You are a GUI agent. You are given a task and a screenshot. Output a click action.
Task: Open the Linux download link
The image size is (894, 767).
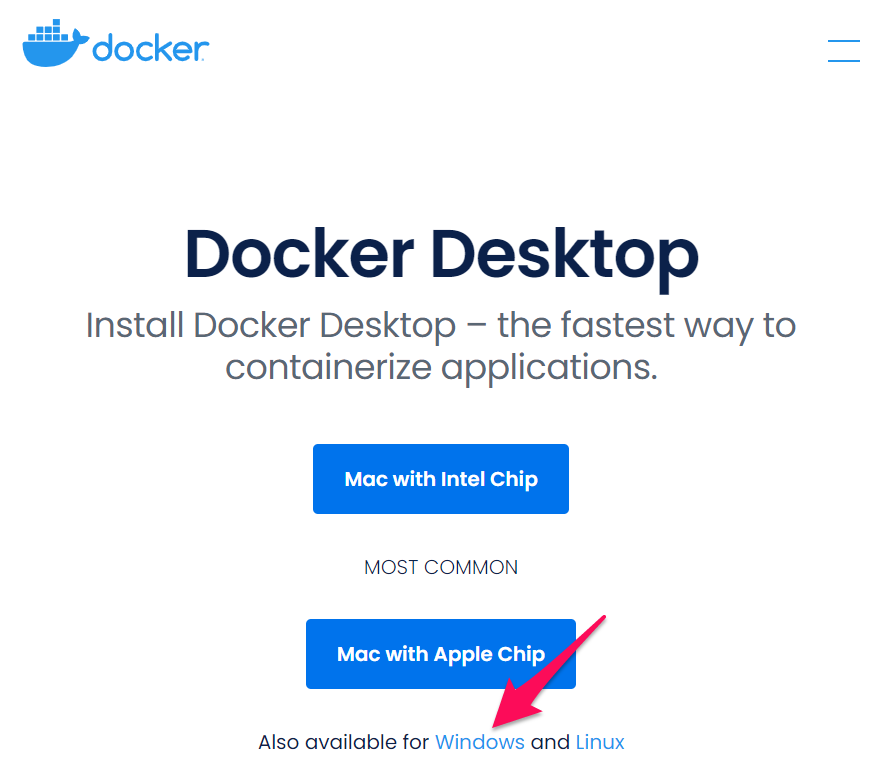[600, 742]
